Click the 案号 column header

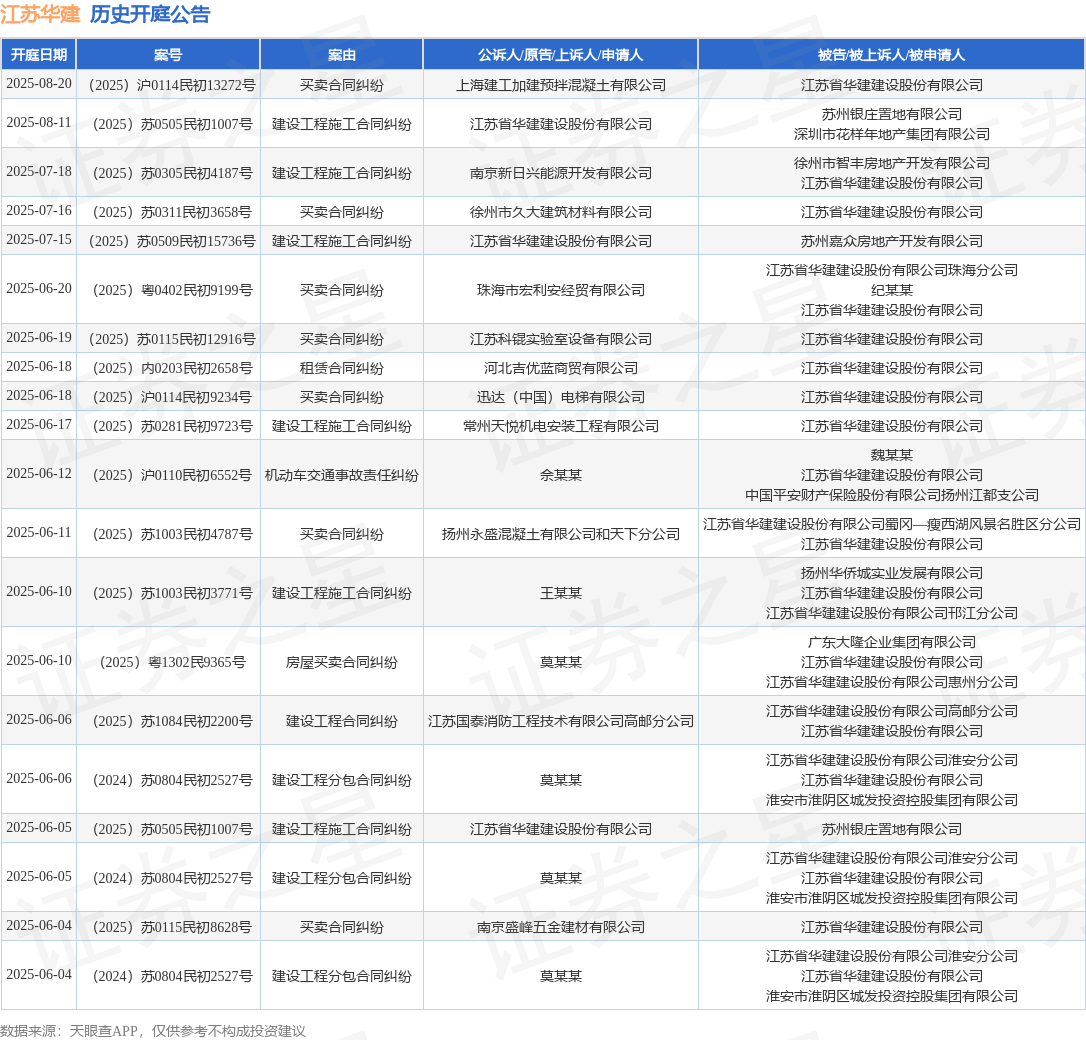[168, 55]
